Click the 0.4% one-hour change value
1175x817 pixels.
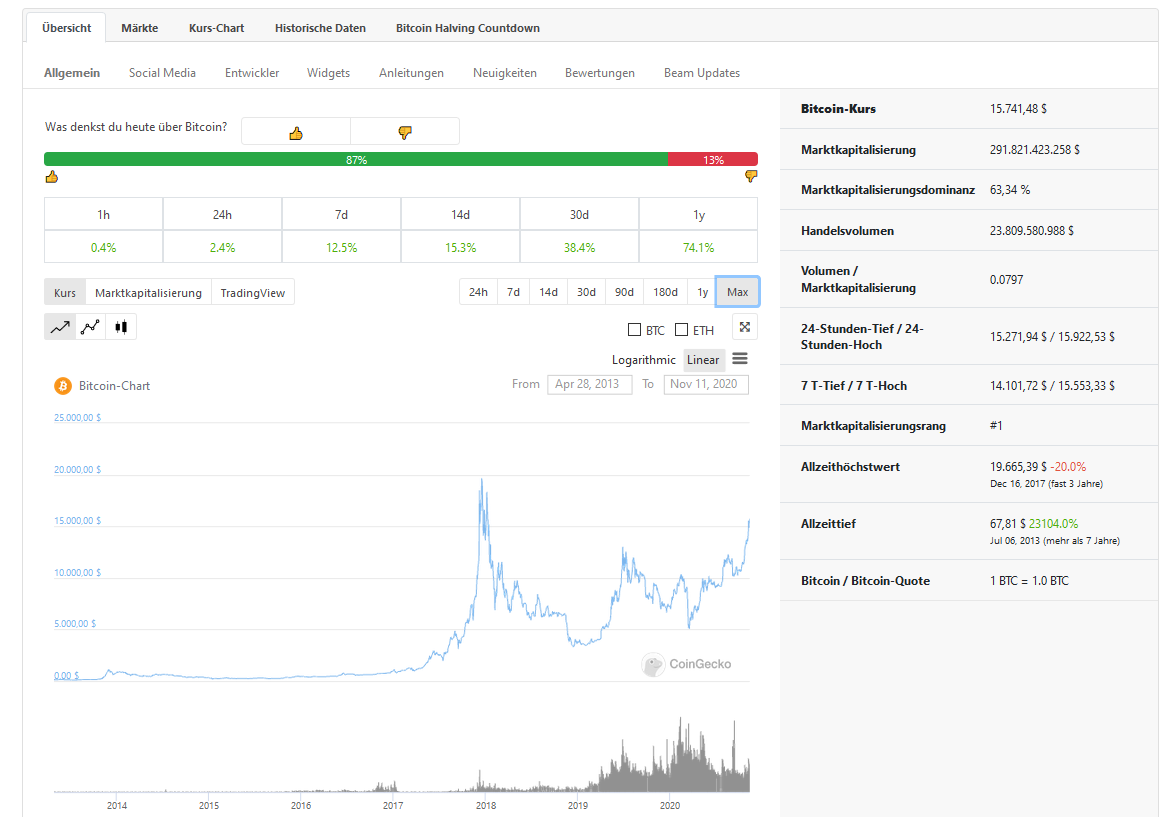coord(103,247)
